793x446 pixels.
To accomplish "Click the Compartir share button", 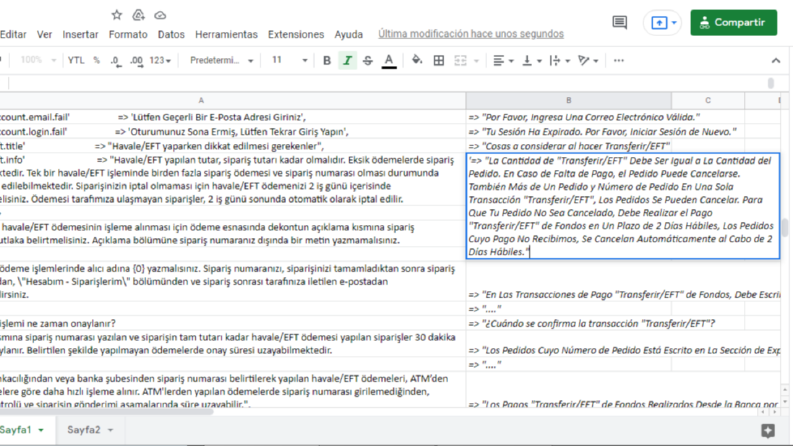I will 733,22.
